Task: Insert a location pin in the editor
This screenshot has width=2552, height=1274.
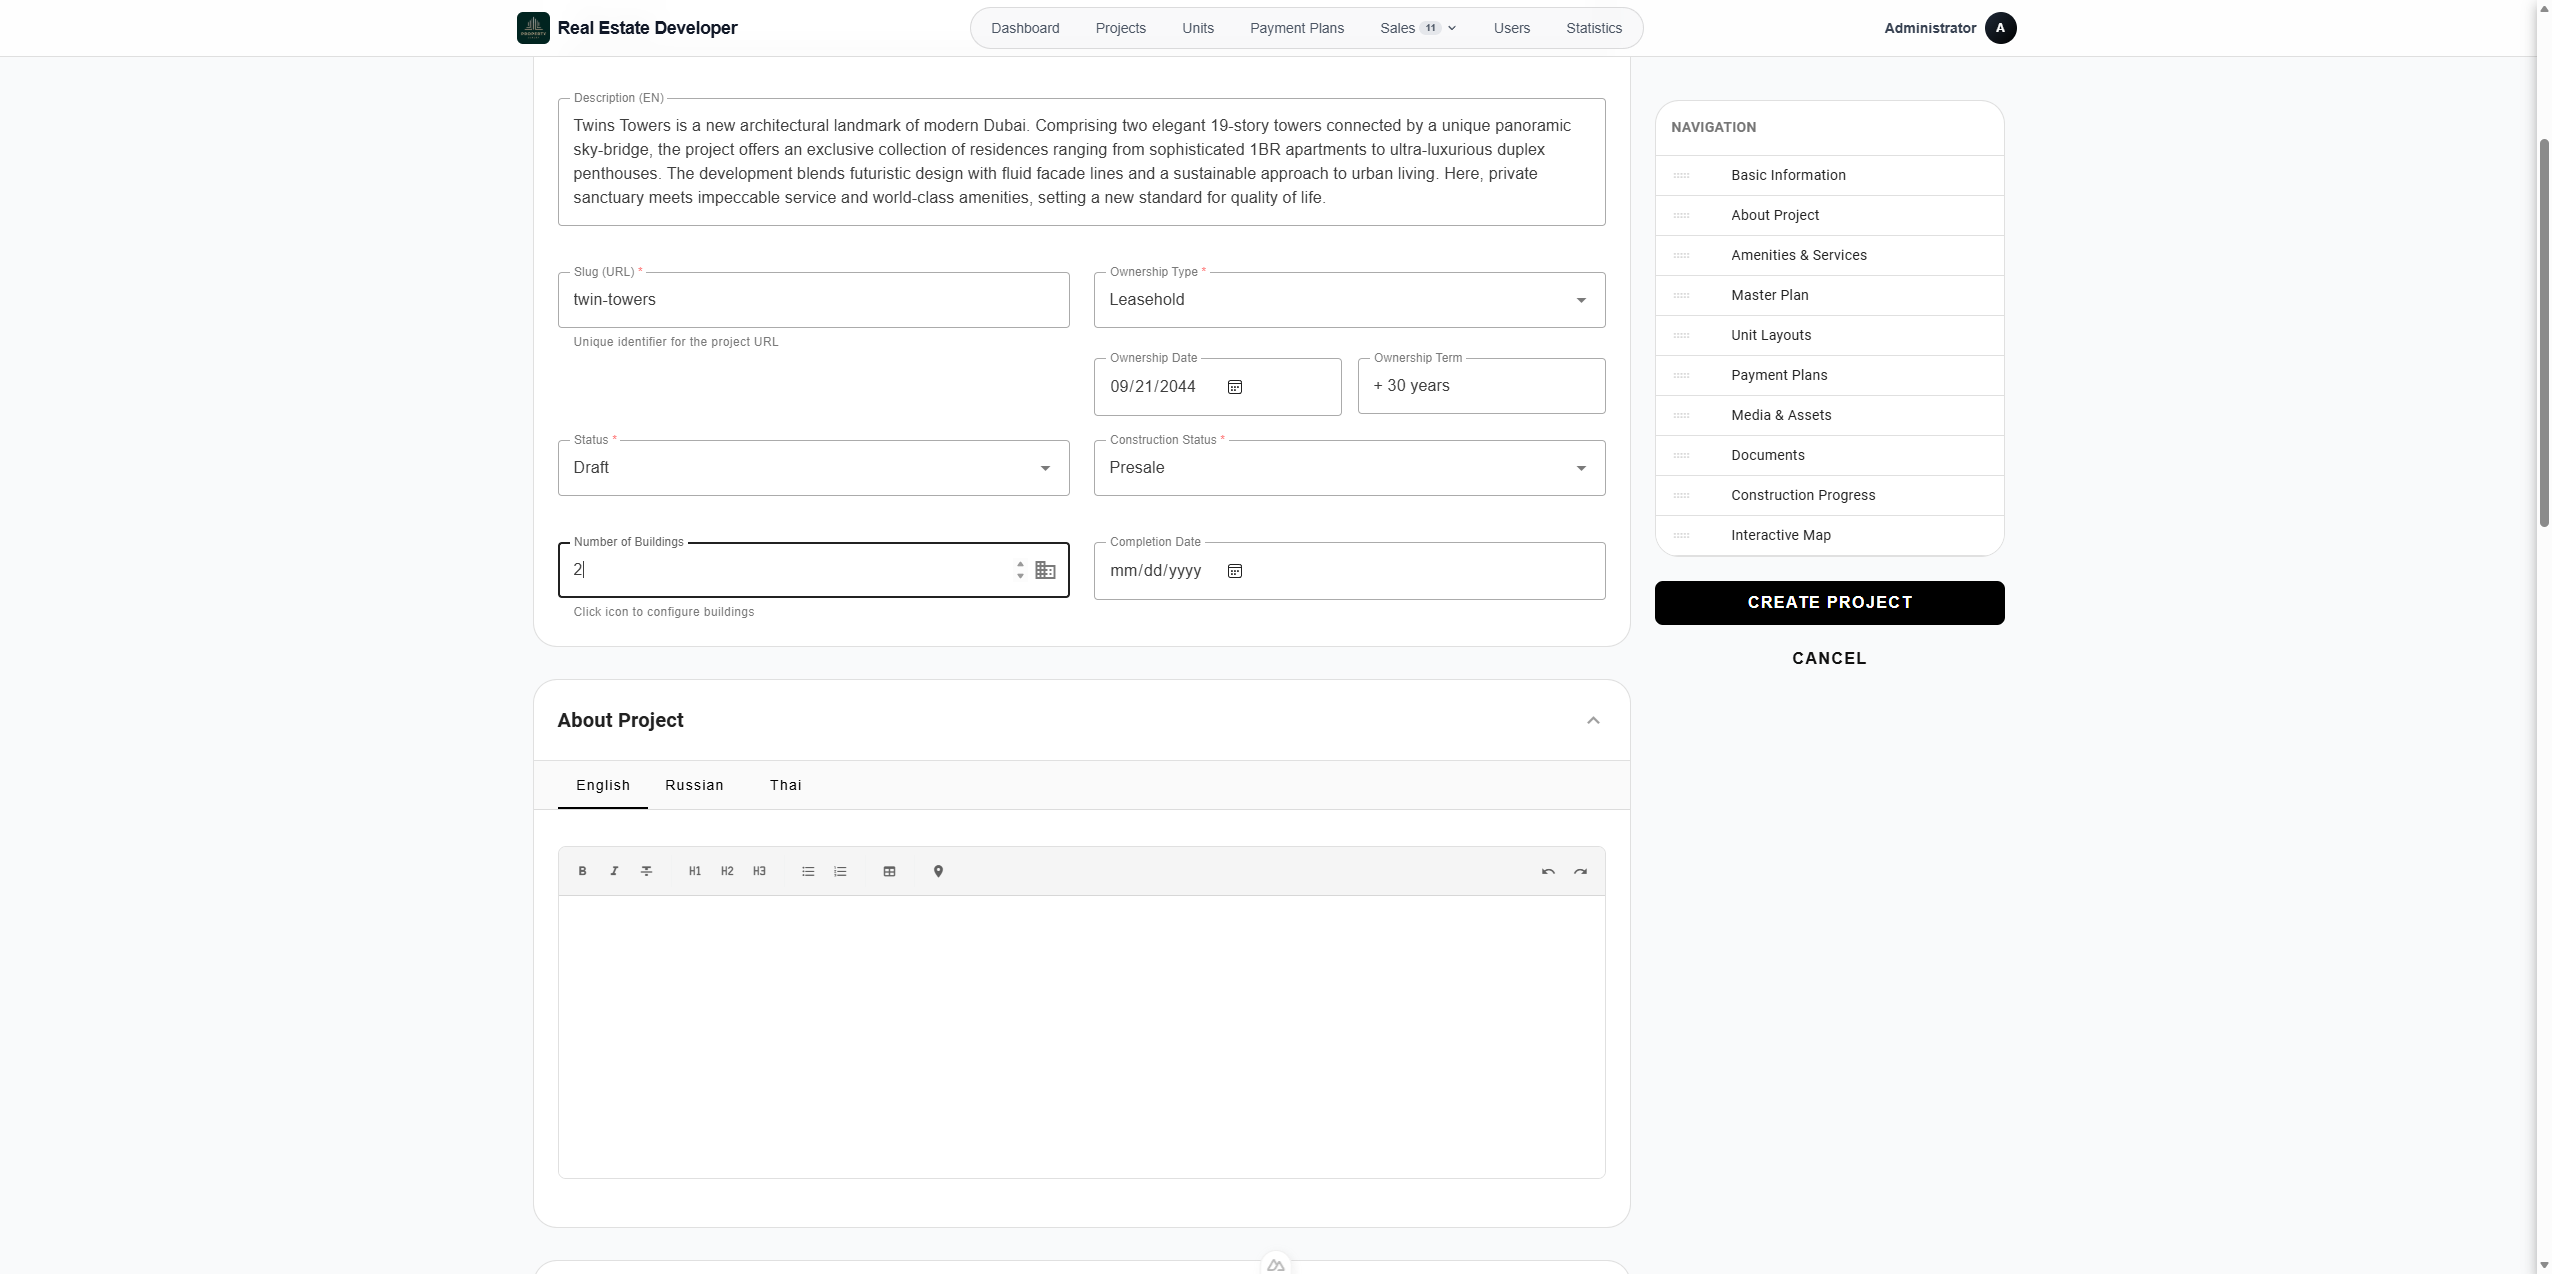Action: pos(938,871)
